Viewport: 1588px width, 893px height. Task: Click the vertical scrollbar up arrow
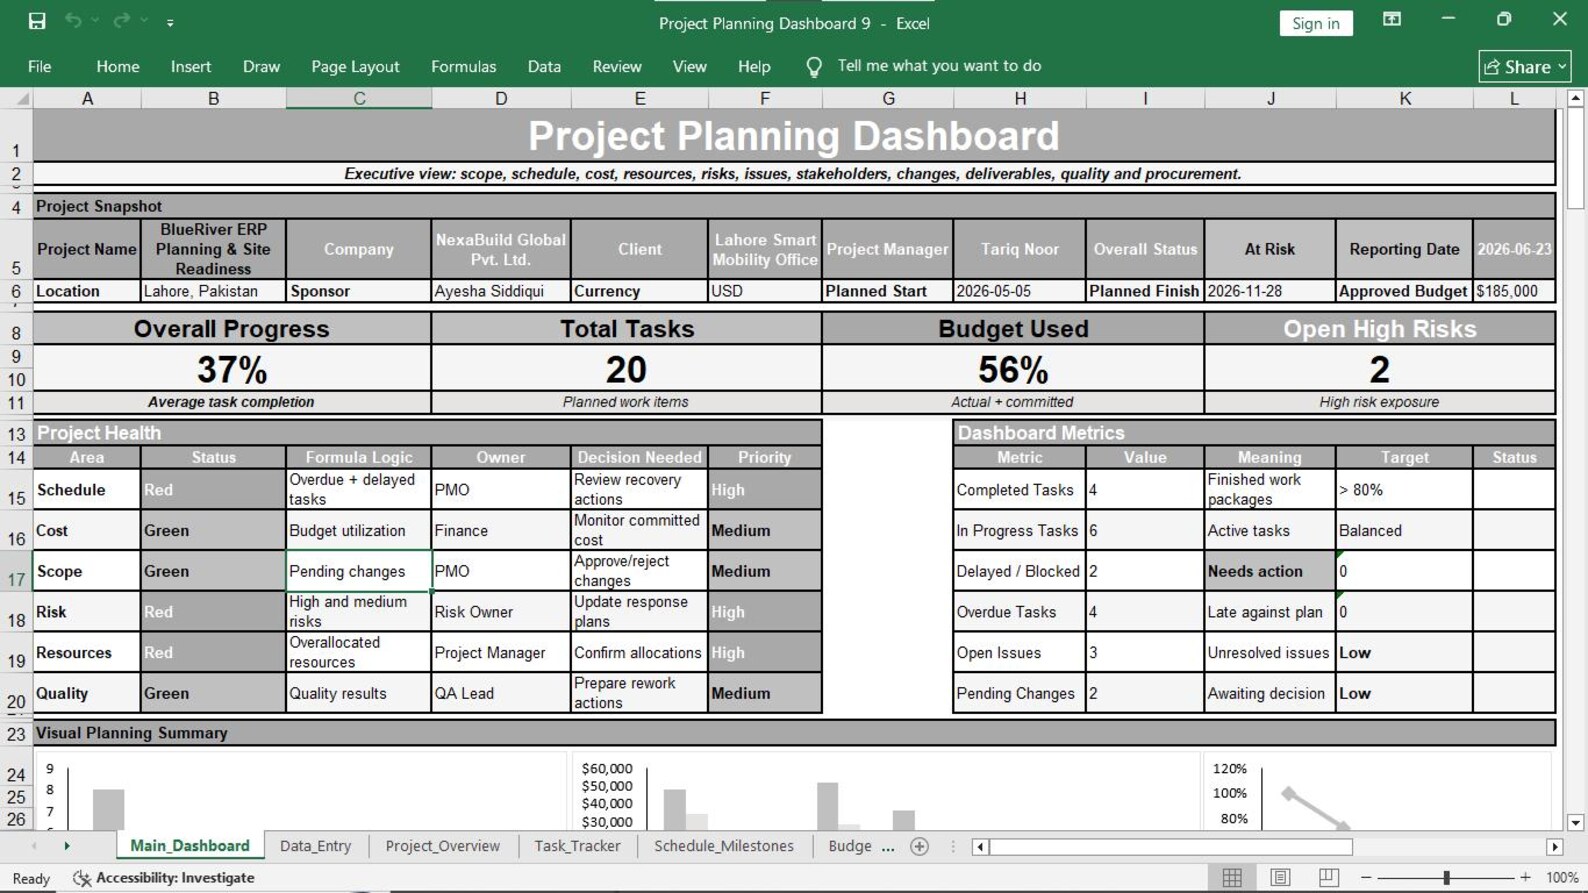(1575, 98)
